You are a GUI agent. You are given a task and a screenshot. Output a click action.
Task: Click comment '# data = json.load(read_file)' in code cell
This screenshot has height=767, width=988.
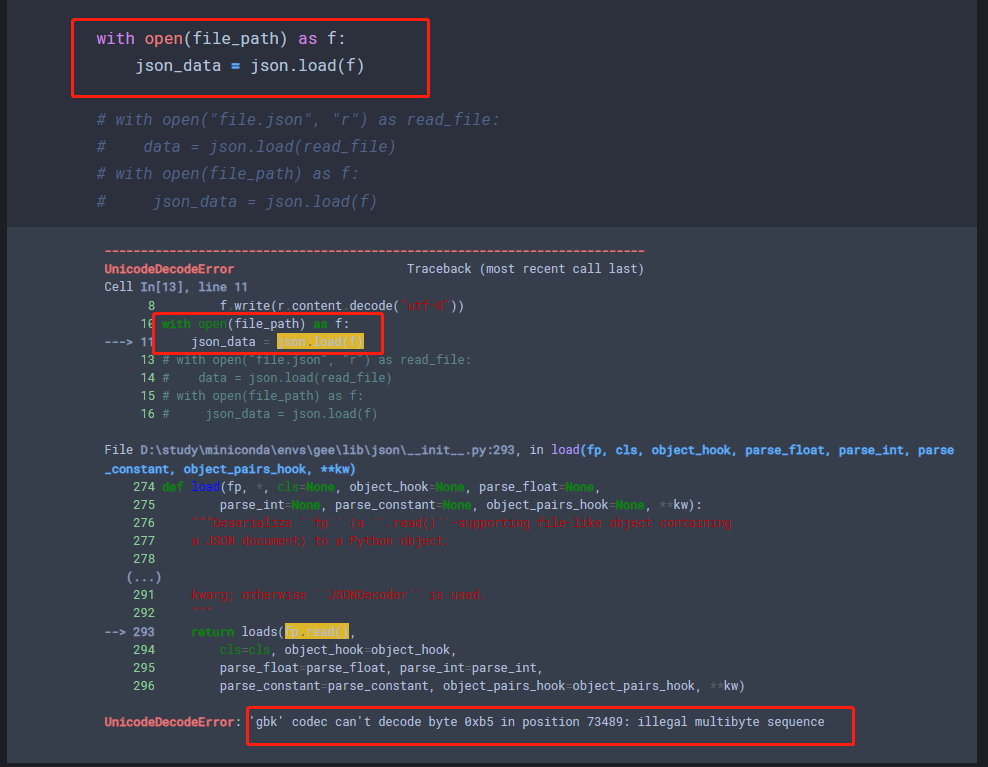coord(246,147)
